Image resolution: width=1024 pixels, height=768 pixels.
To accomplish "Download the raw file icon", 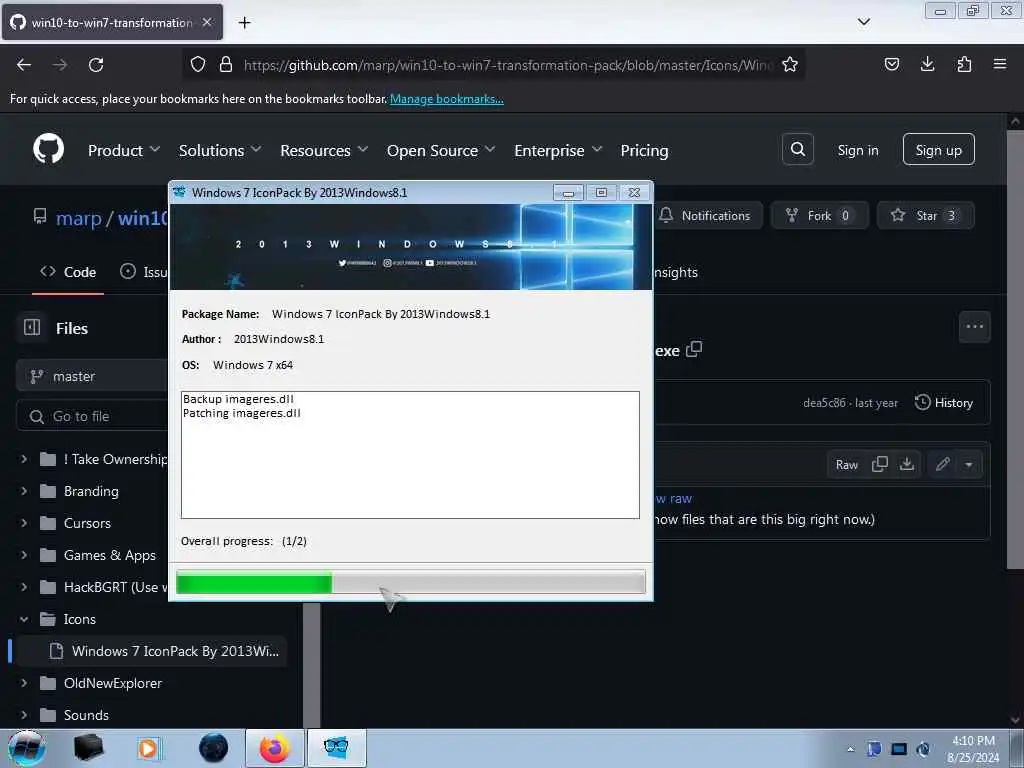I will [x=906, y=464].
